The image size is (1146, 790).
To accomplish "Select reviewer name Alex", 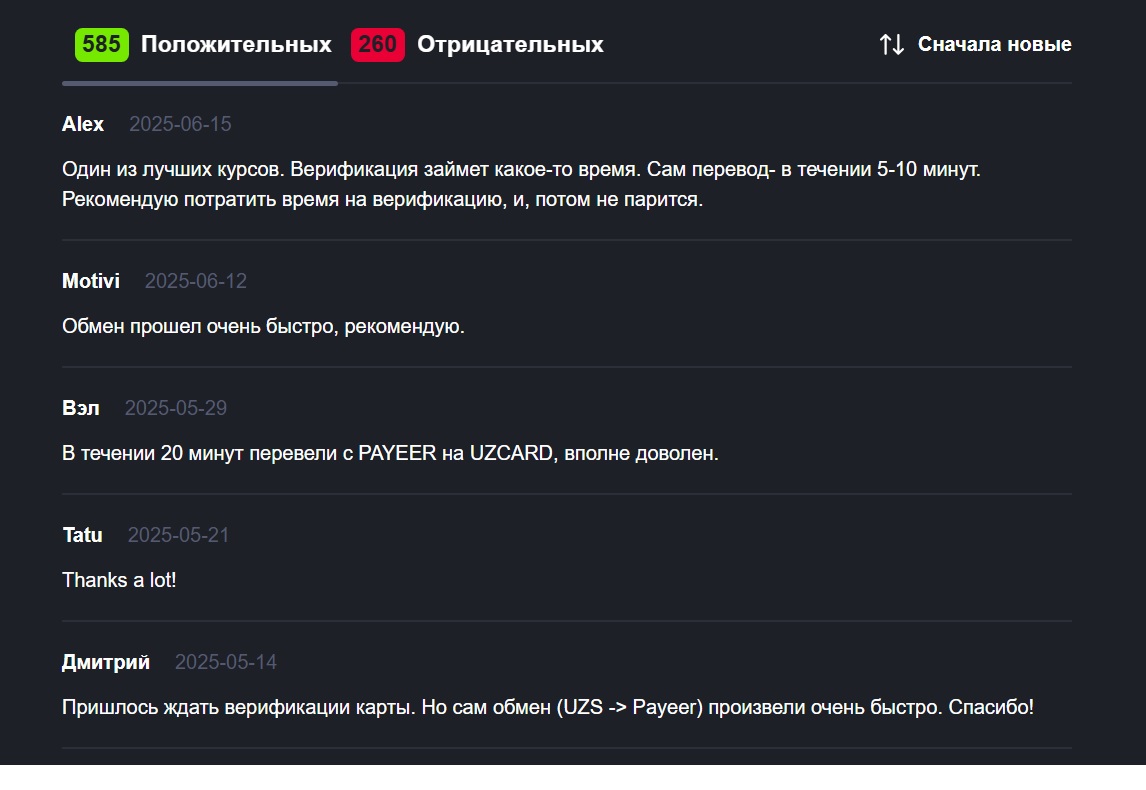I will [x=83, y=124].
